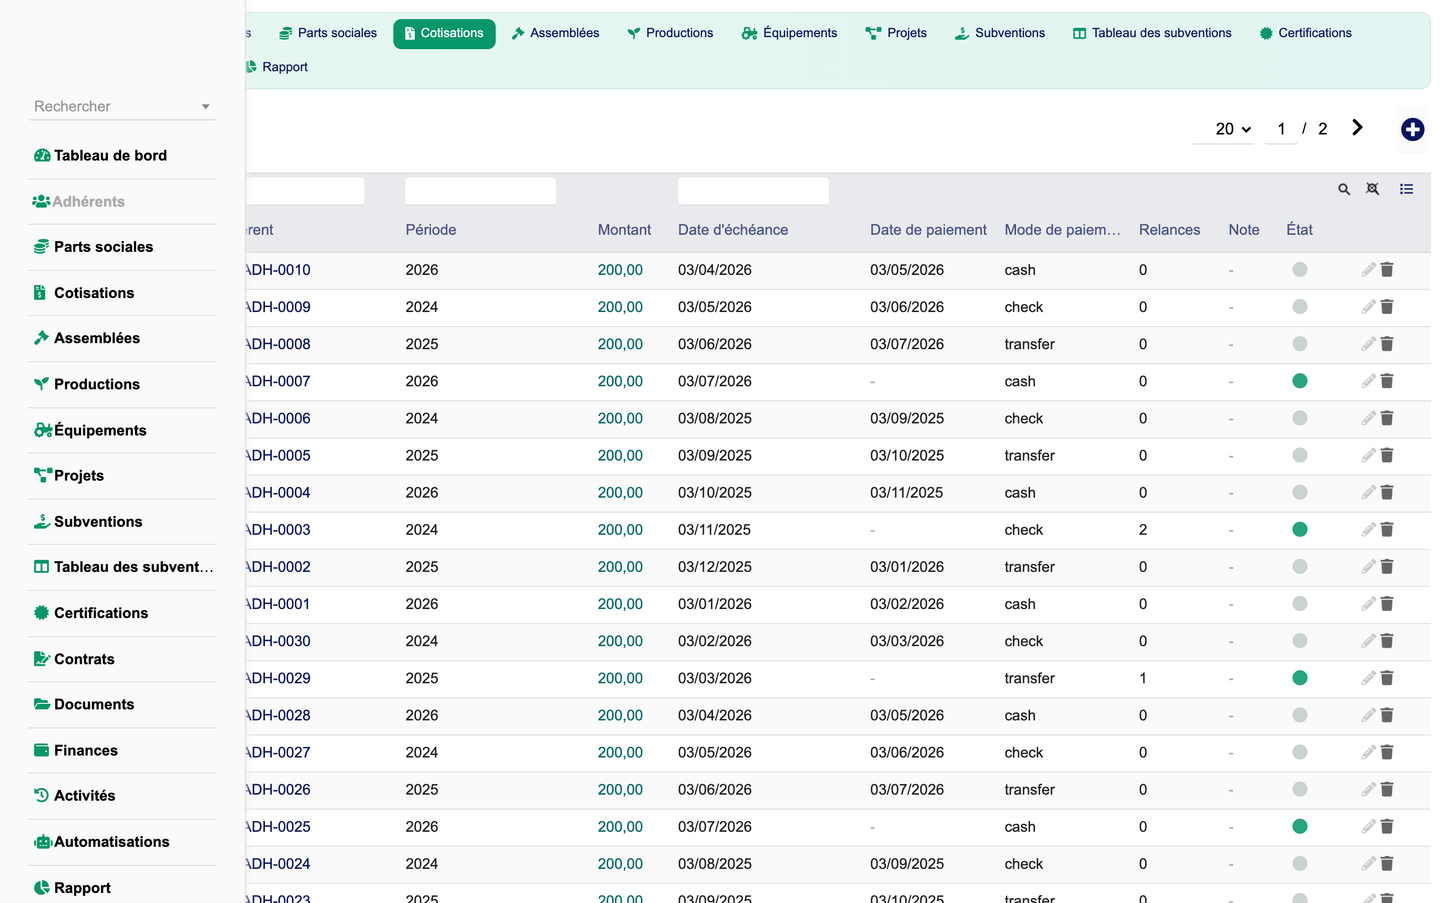Open Certifications tab in top bar
The image size is (1445, 903).
point(1305,33)
